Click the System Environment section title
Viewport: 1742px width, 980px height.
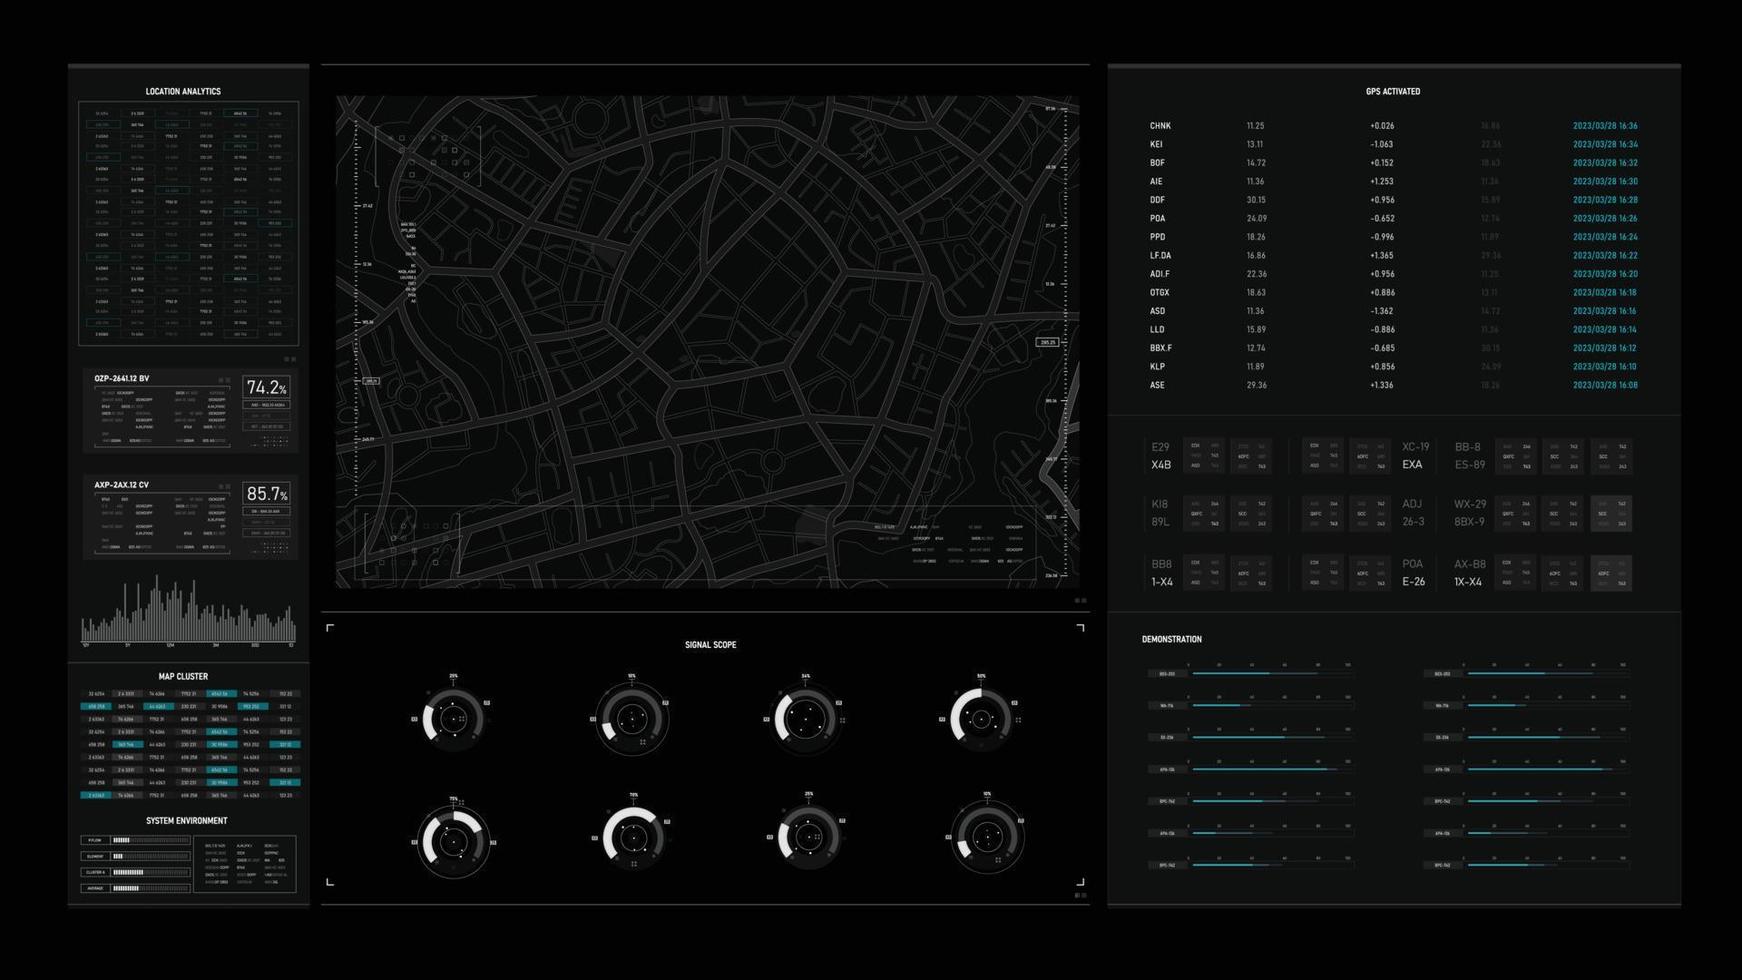pyautogui.click(x=186, y=821)
